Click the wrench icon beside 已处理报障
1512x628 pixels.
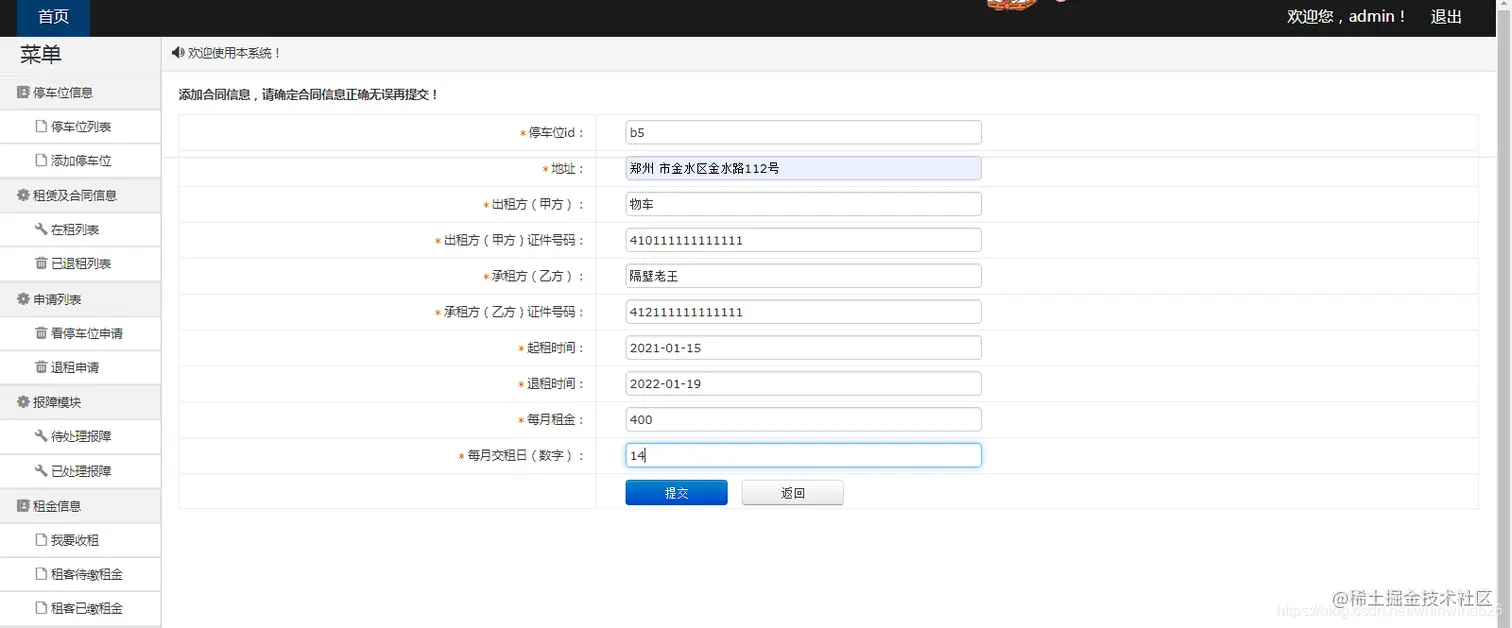[x=41, y=471]
